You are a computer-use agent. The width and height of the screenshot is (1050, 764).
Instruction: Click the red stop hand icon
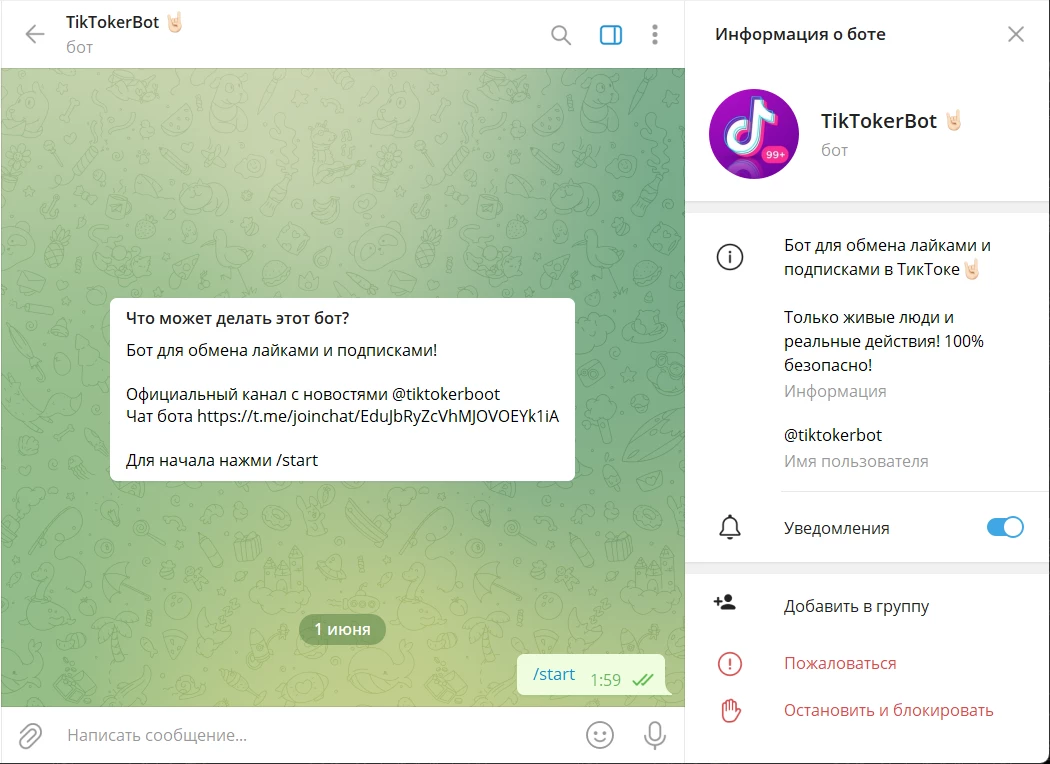[x=731, y=710]
